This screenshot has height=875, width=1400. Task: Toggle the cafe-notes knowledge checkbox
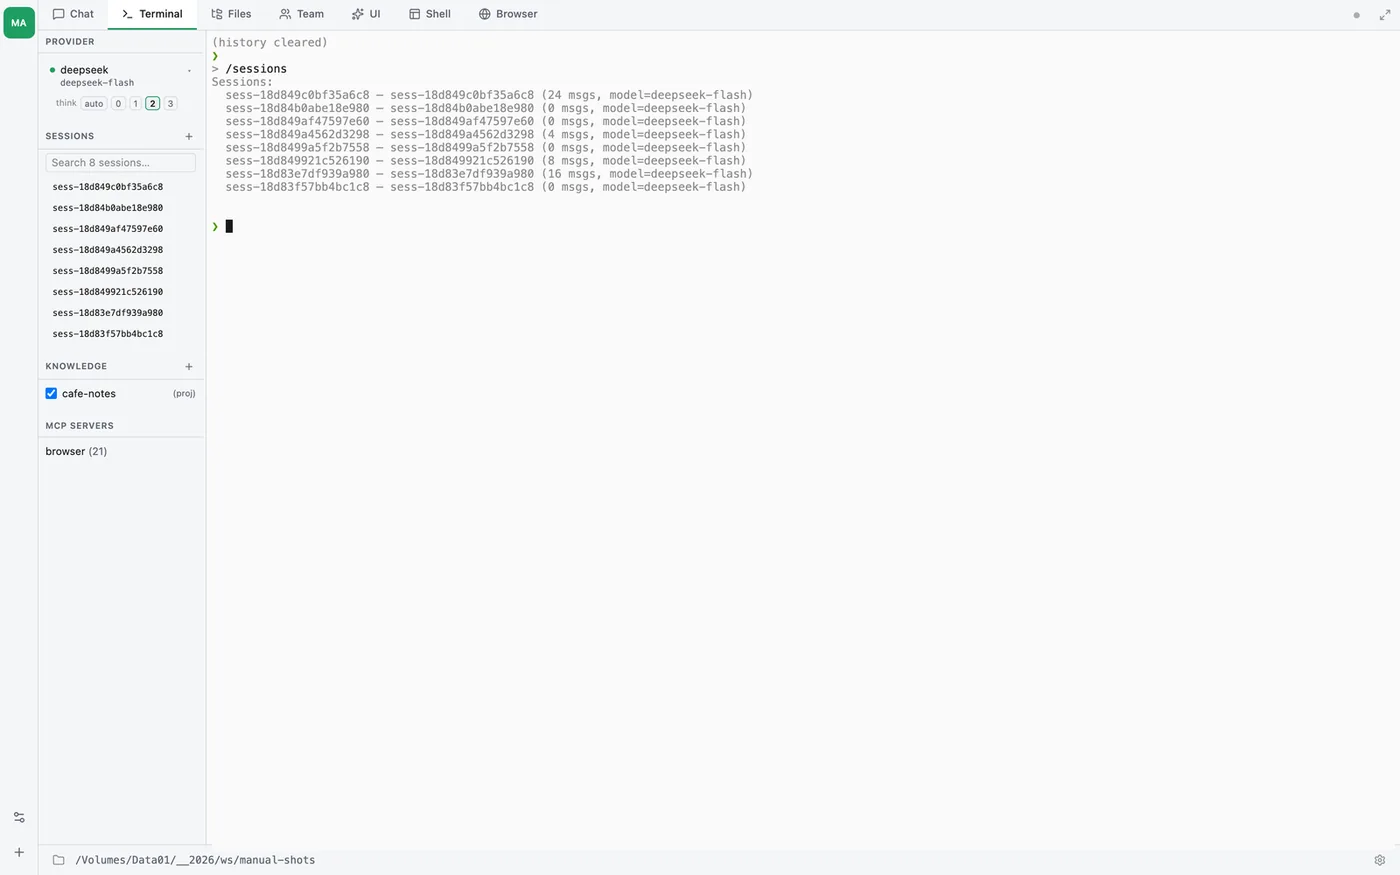(x=51, y=394)
